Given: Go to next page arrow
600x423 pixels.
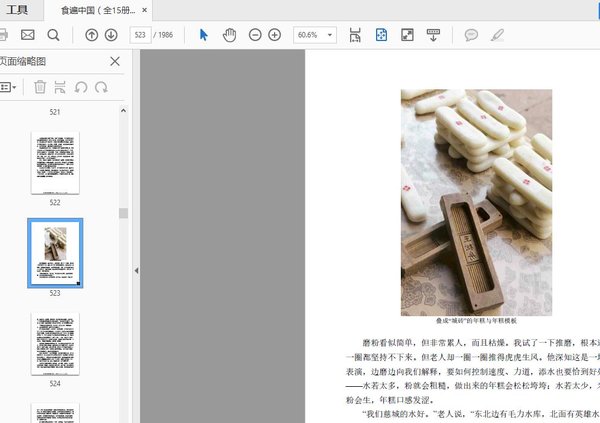Looking at the screenshot, I should click(111, 35).
